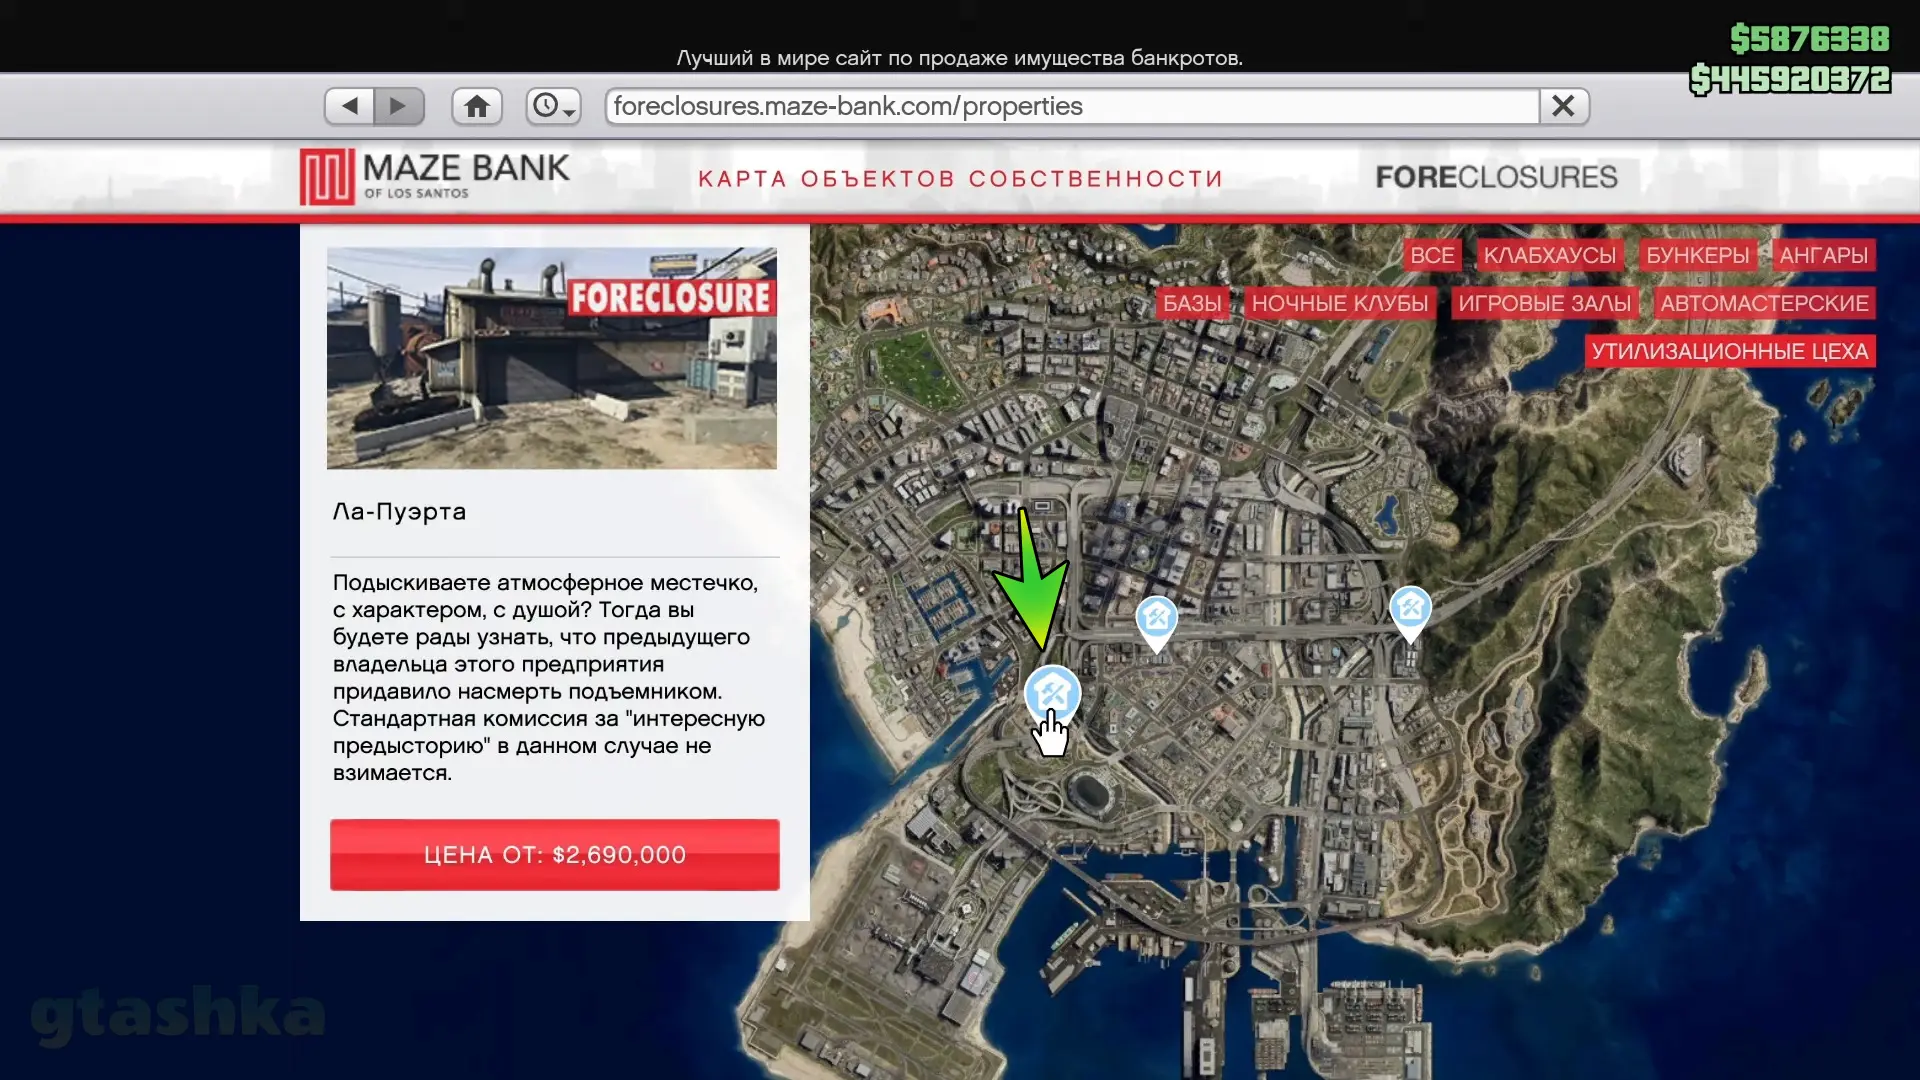Close the browser with the X button
Screen dimensions: 1920x1080
click(1564, 106)
